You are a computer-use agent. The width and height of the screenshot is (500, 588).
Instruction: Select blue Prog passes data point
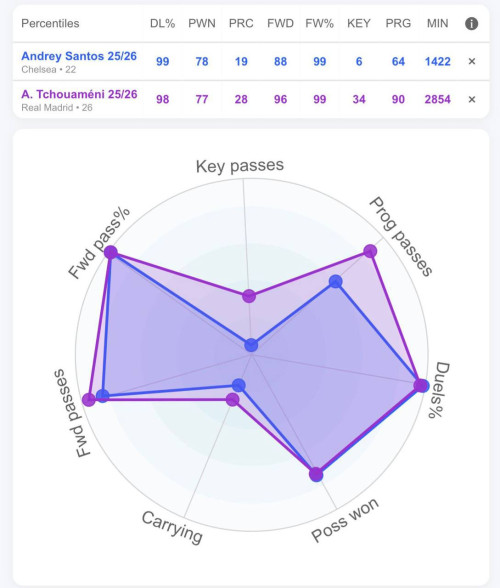(336, 281)
